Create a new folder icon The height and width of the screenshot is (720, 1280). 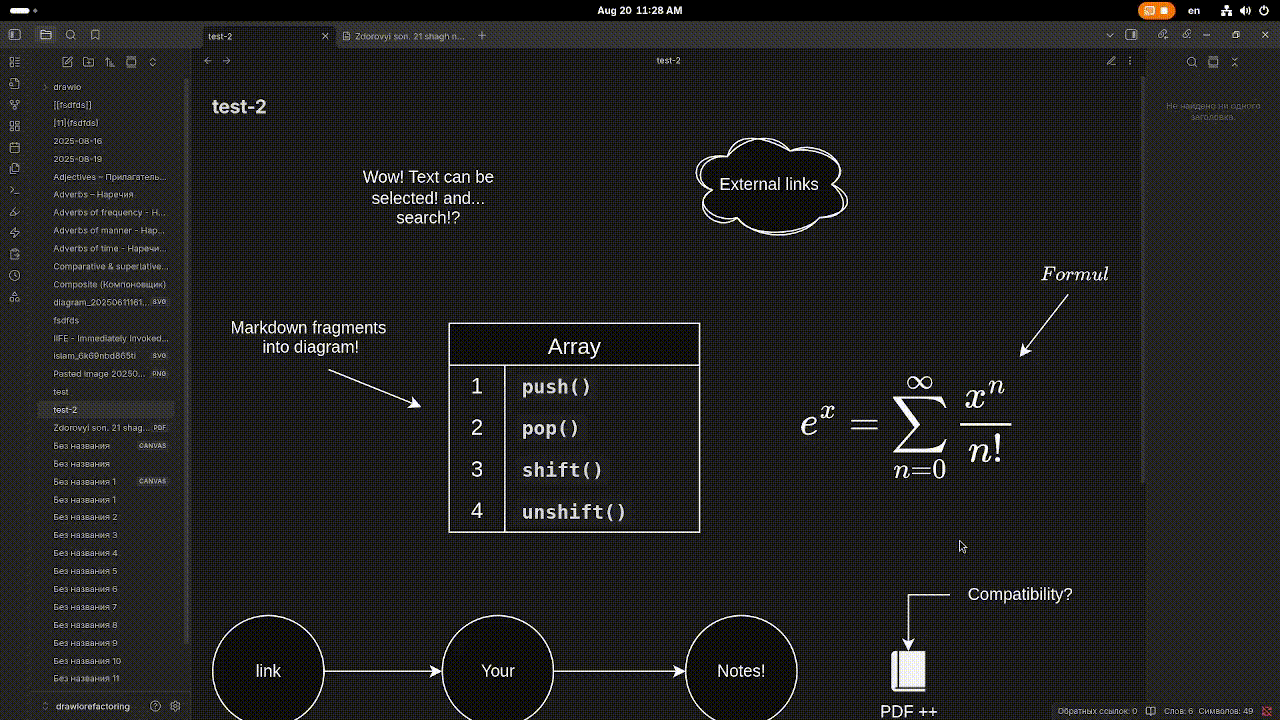click(x=88, y=62)
